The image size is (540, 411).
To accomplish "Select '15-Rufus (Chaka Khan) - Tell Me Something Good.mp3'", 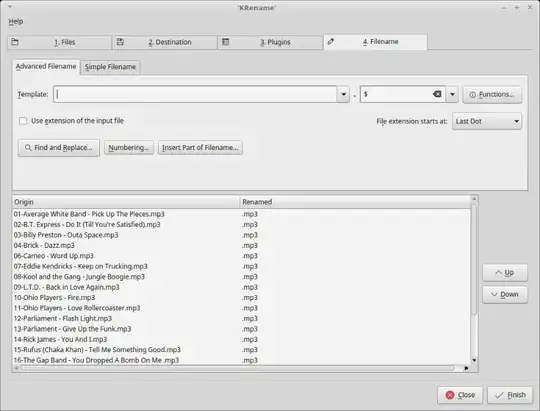I will pos(241,350).
